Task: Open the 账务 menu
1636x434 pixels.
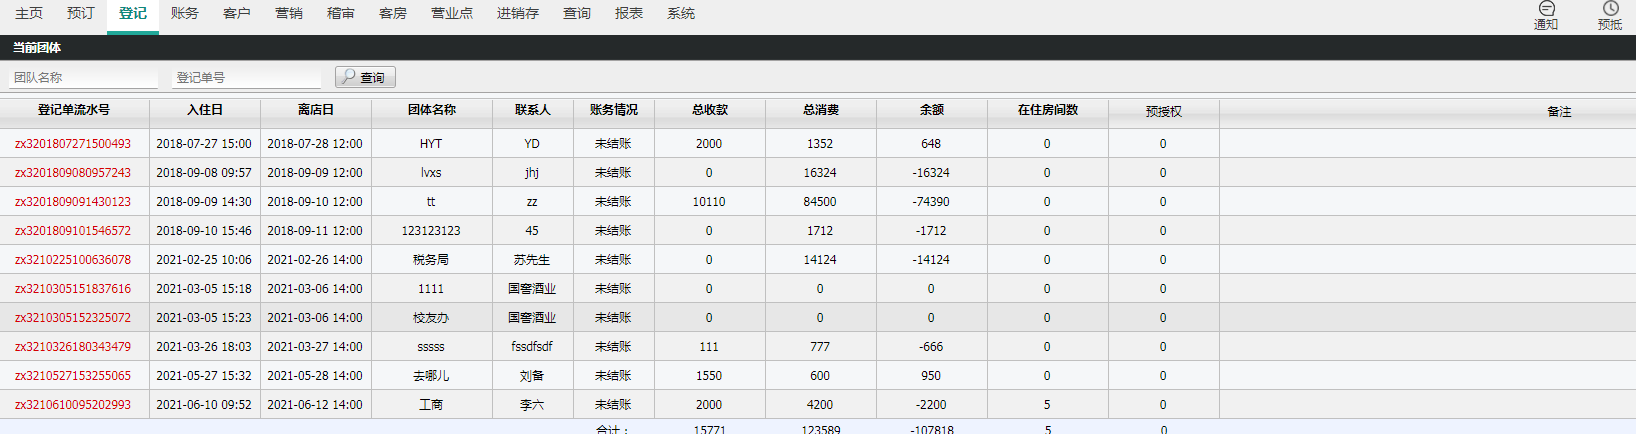Action: tap(185, 13)
